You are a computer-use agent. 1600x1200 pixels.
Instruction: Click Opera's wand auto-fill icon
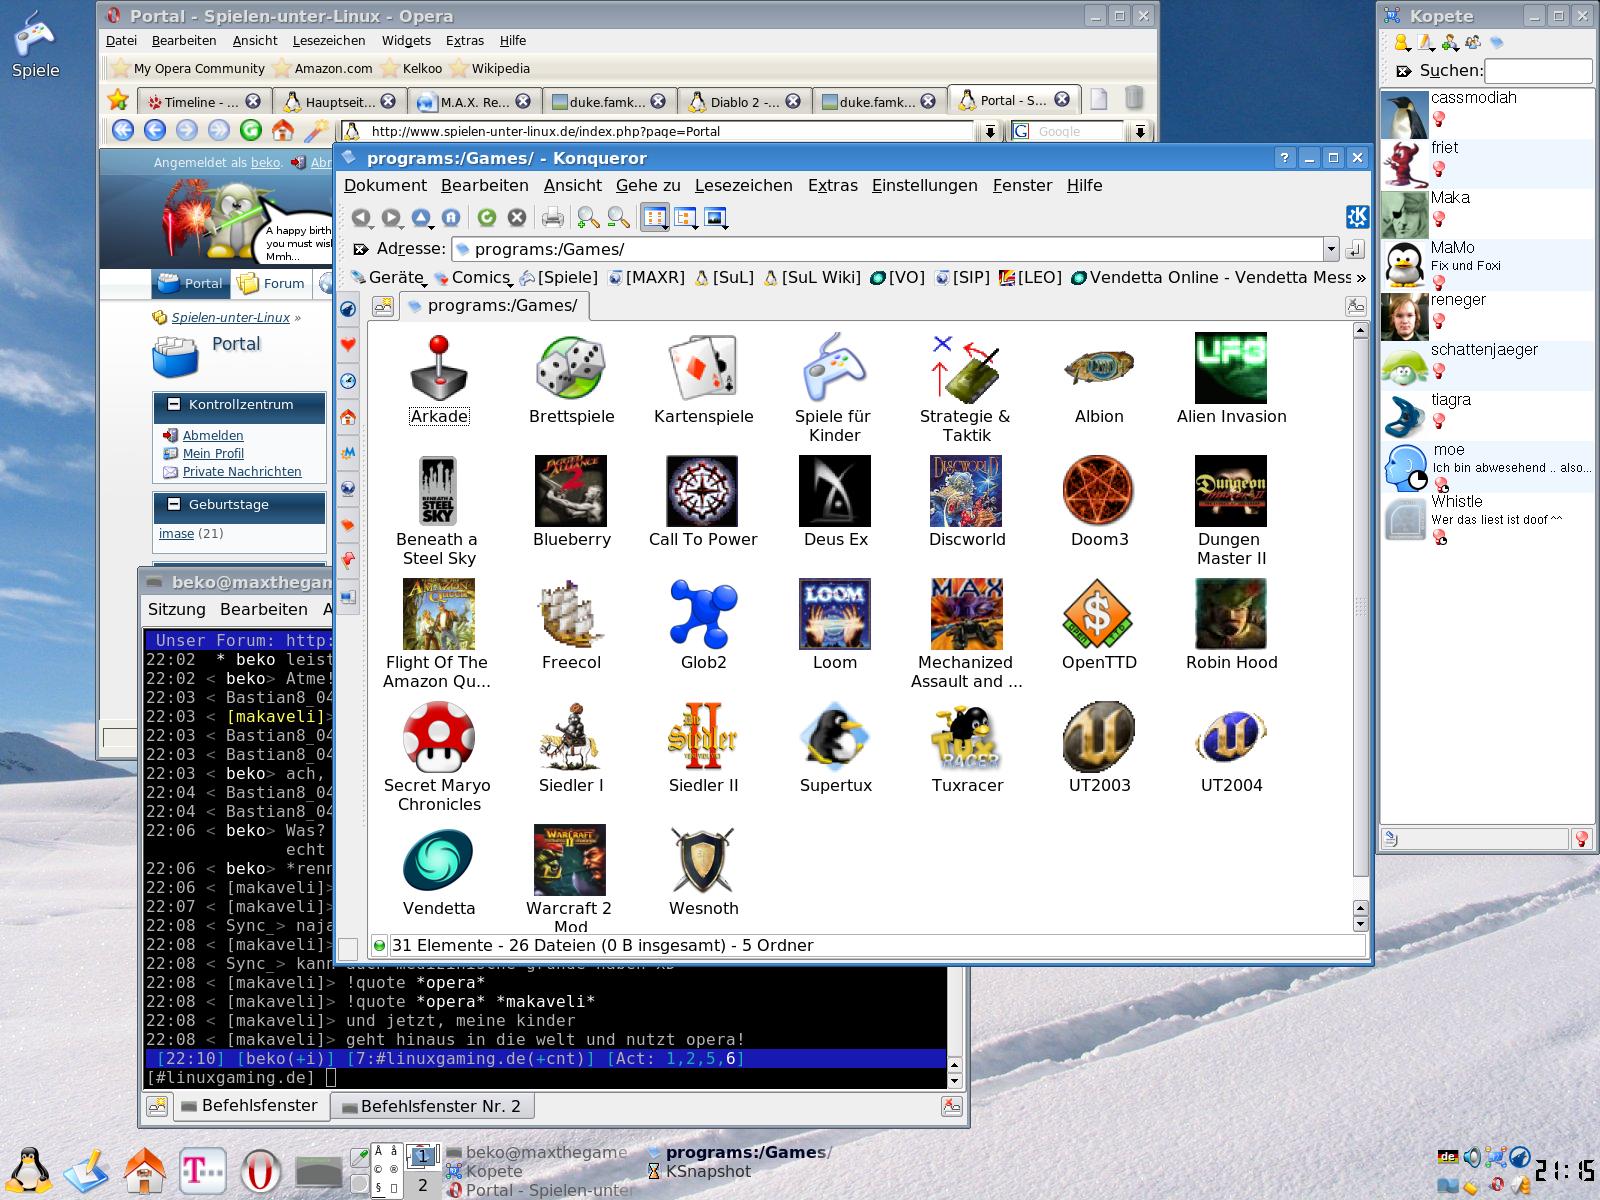pos(315,130)
